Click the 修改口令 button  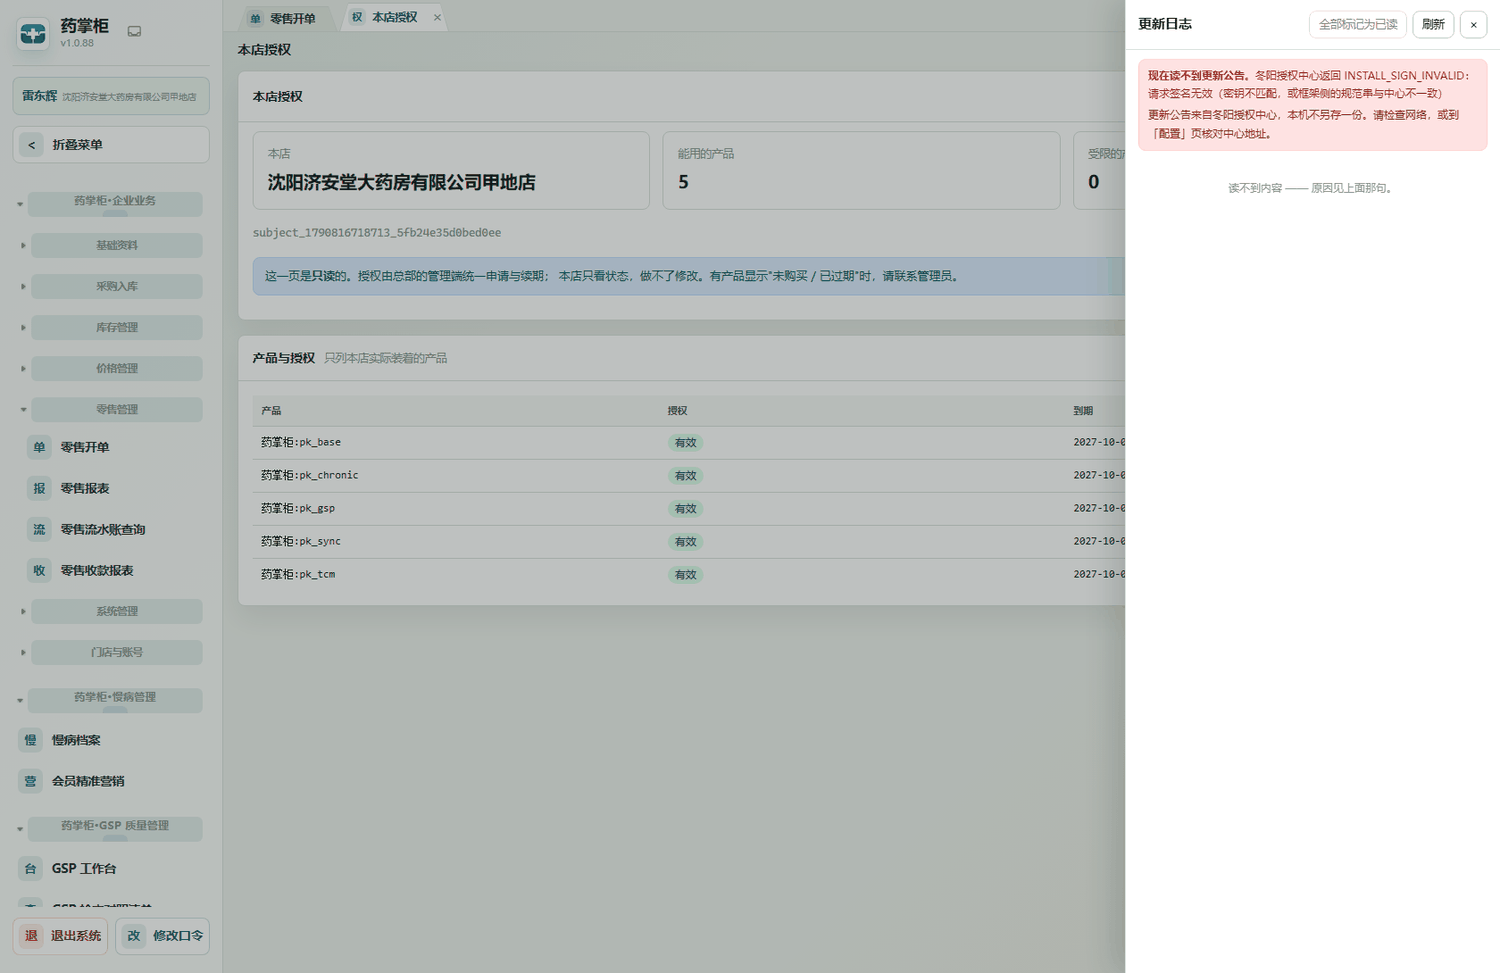pyautogui.click(x=162, y=936)
